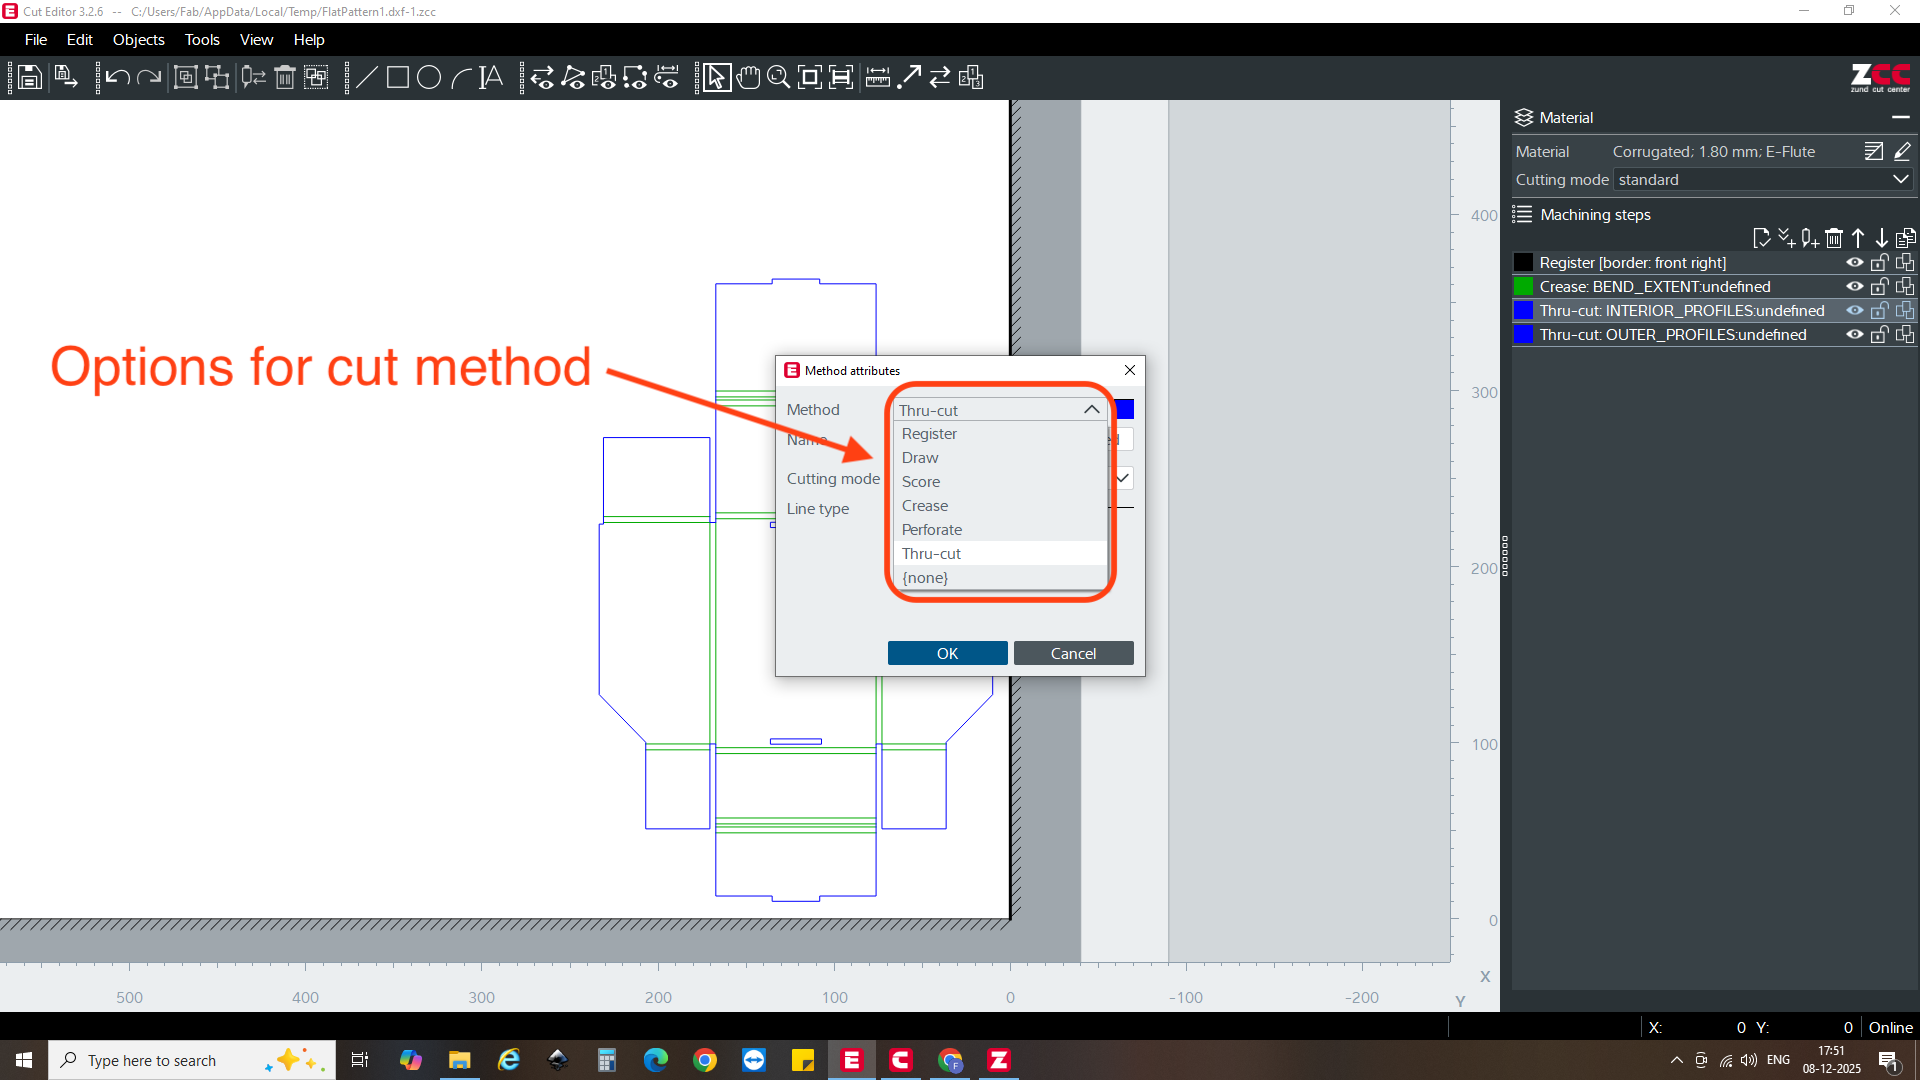Choose Perforate from the method list
This screenshot has width=1920, height=1080.
point(932,530)
